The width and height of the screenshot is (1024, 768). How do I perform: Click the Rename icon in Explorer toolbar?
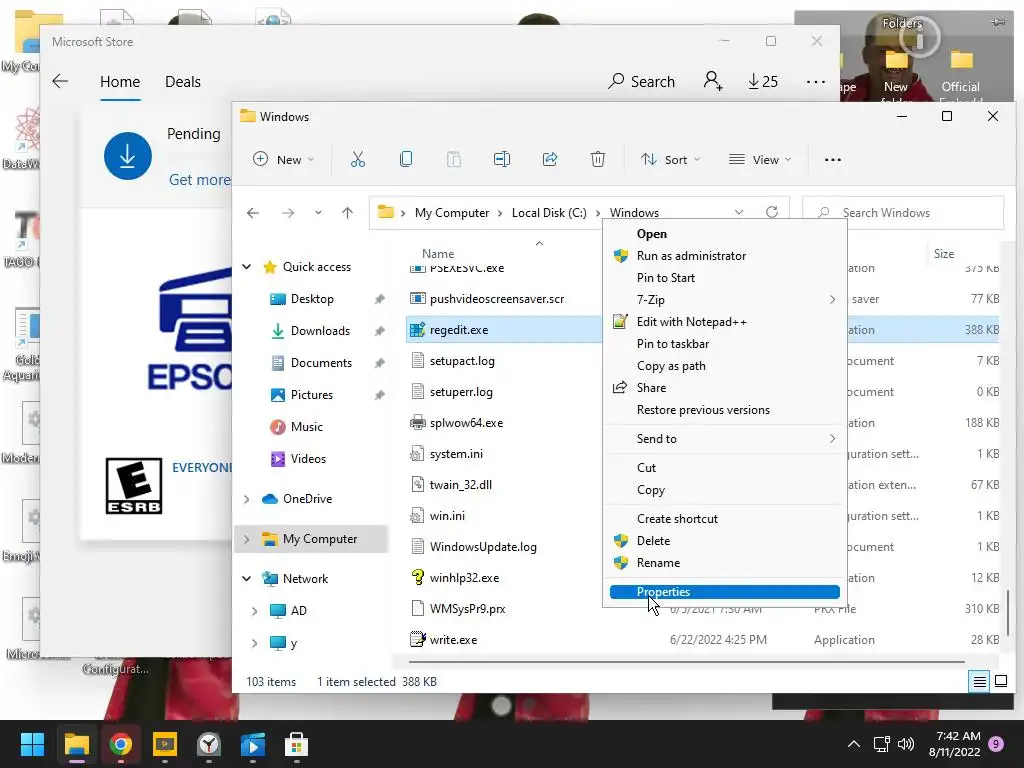click(x=502, y=159)
